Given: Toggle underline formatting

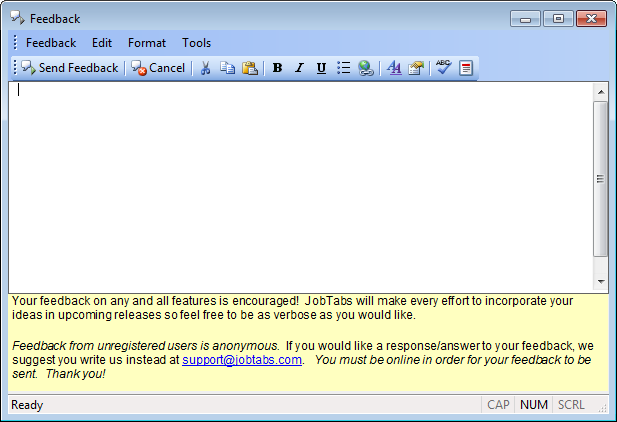Looking at the screenshot, I should [x=321, y=68].
